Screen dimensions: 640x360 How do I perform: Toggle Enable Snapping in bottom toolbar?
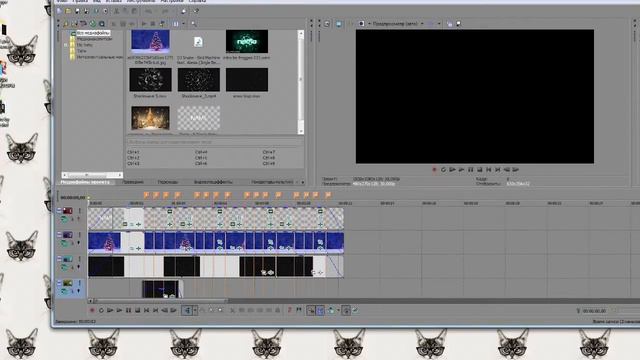tap(311, 311)
